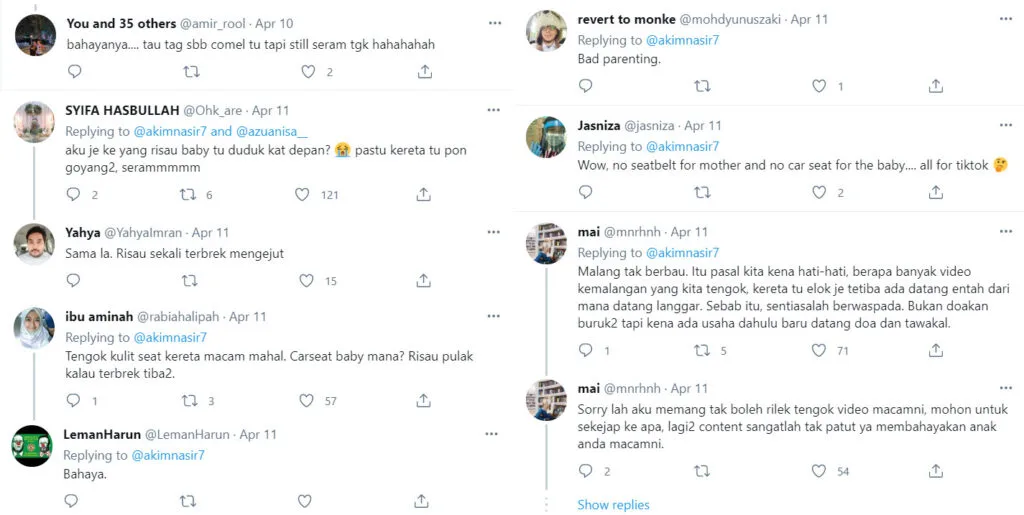The height and width of the screenshot is (515, 1024).
Task: Retweet mai's tweet with 5 retweets
Action: pos(702,351)
